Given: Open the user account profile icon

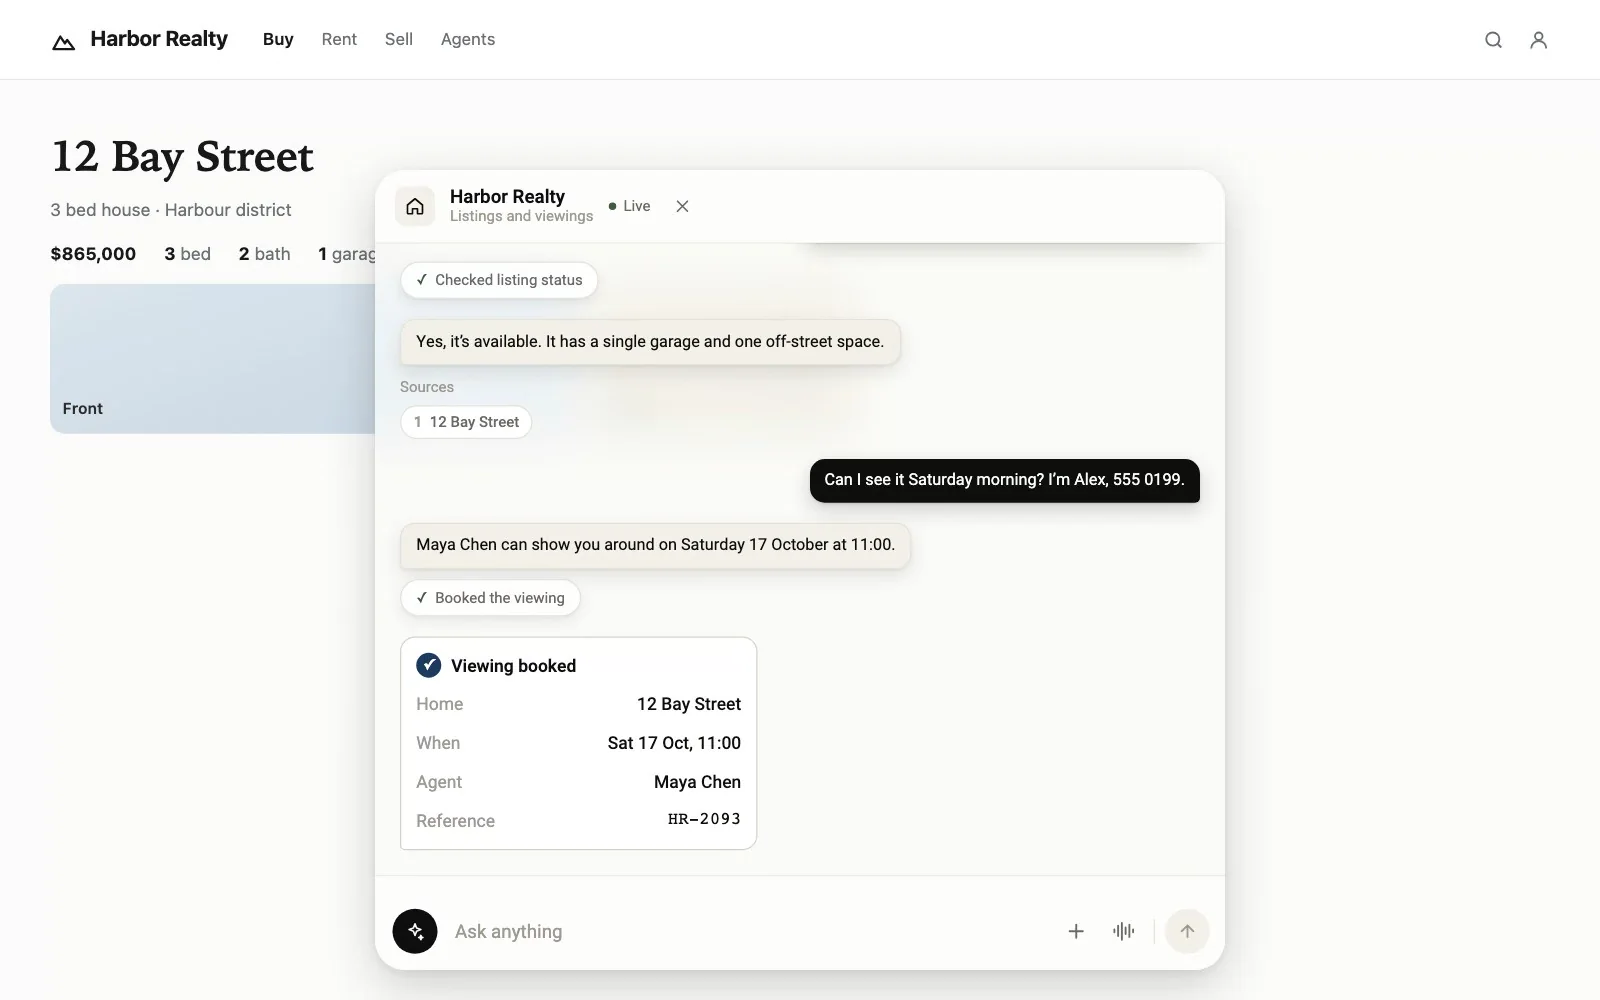Looking at the screenshot, I should pyautogui.click(x=1539, y=40).
